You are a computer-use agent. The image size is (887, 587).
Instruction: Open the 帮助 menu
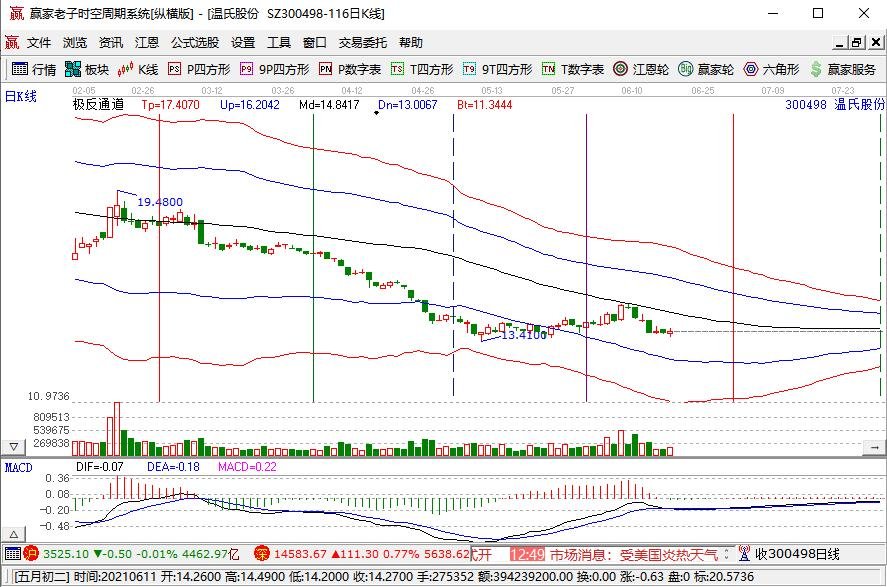(x=411, y=42)
